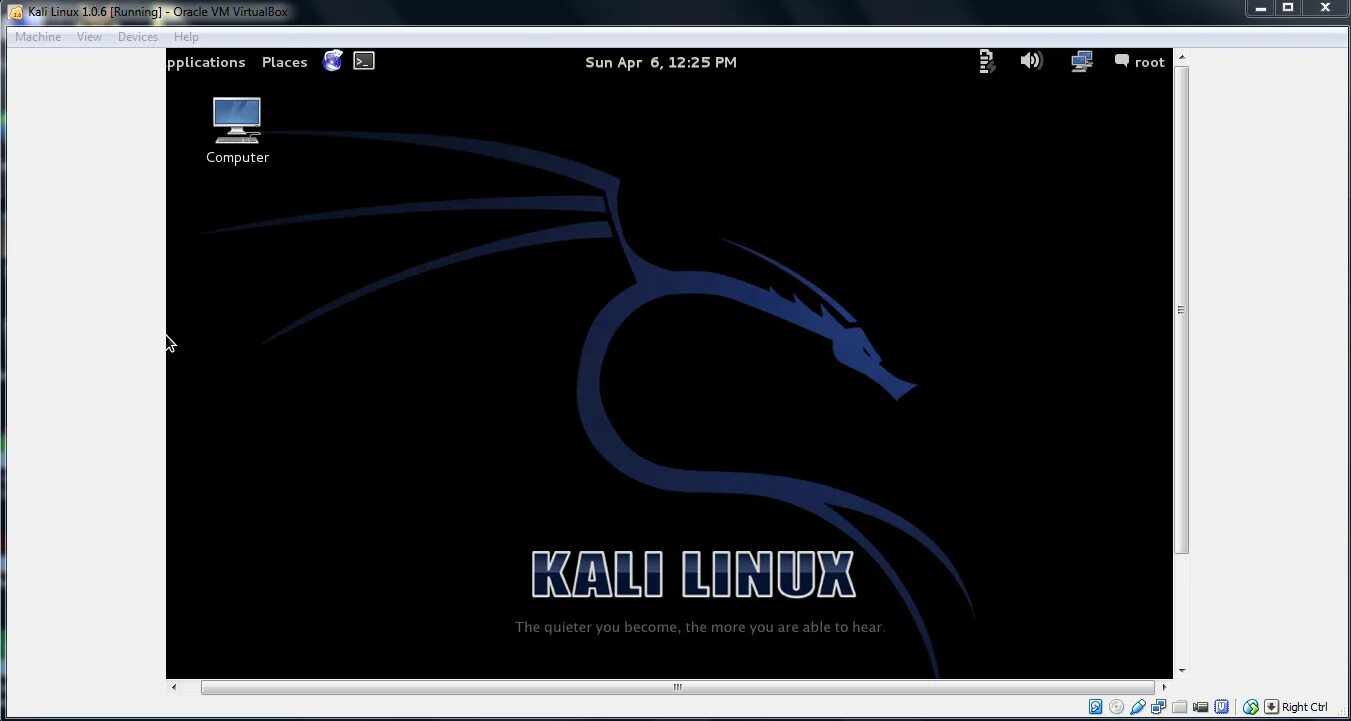Click the scroll down arrow
Image resolution: width=1351 pixels, height=721 pixels.
1181,671
